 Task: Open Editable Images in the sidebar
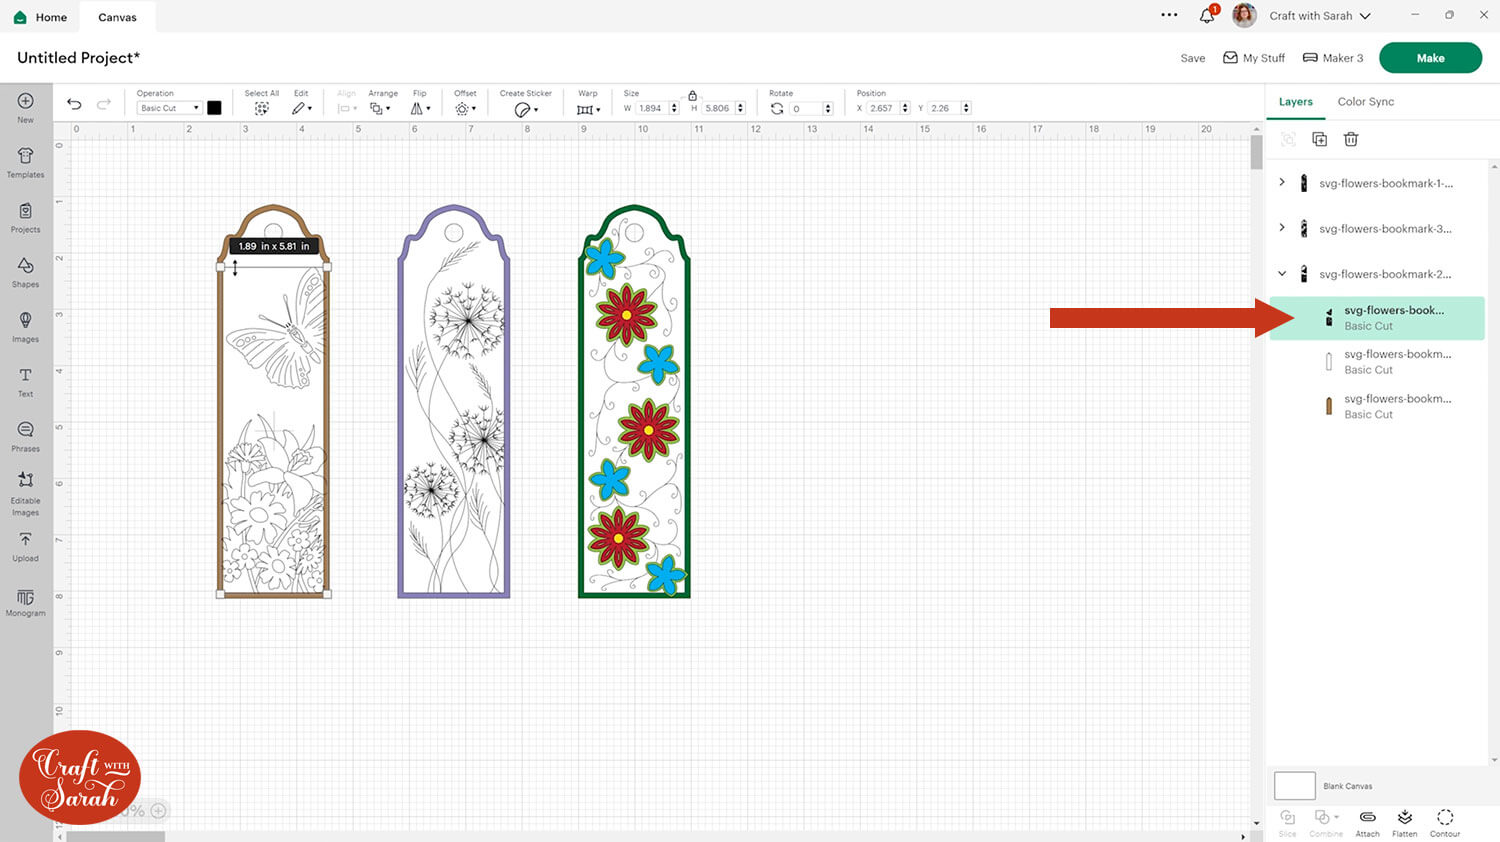click(25, 492)
